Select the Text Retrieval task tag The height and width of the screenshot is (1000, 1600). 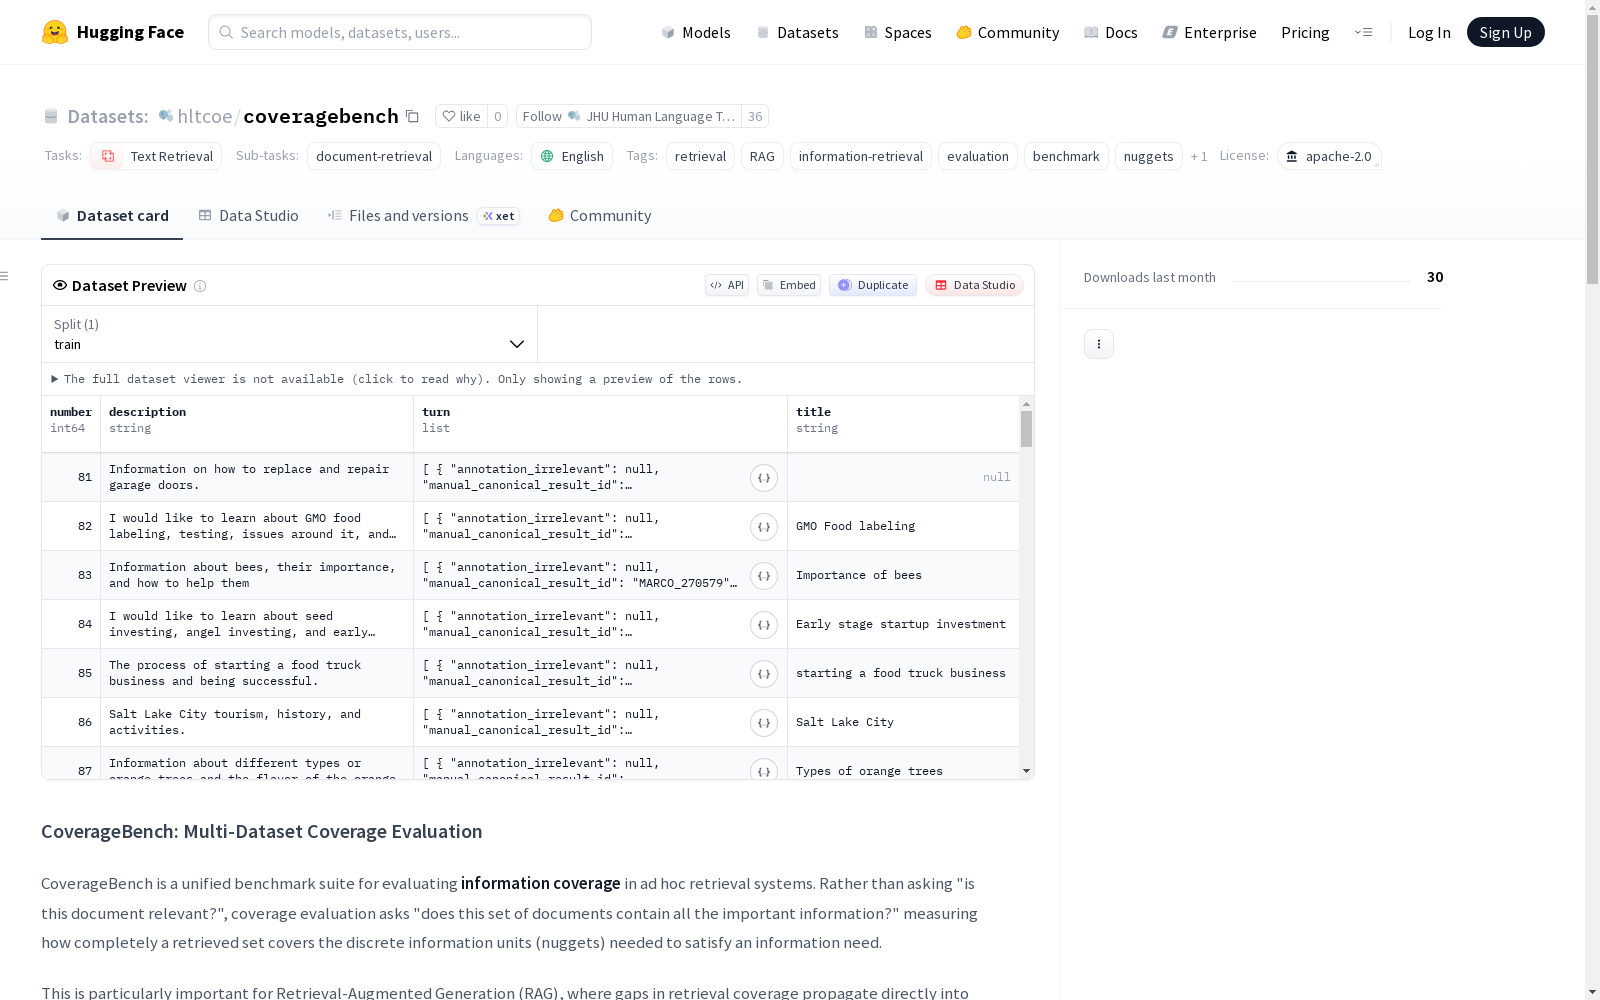click(x=157, y=156)
